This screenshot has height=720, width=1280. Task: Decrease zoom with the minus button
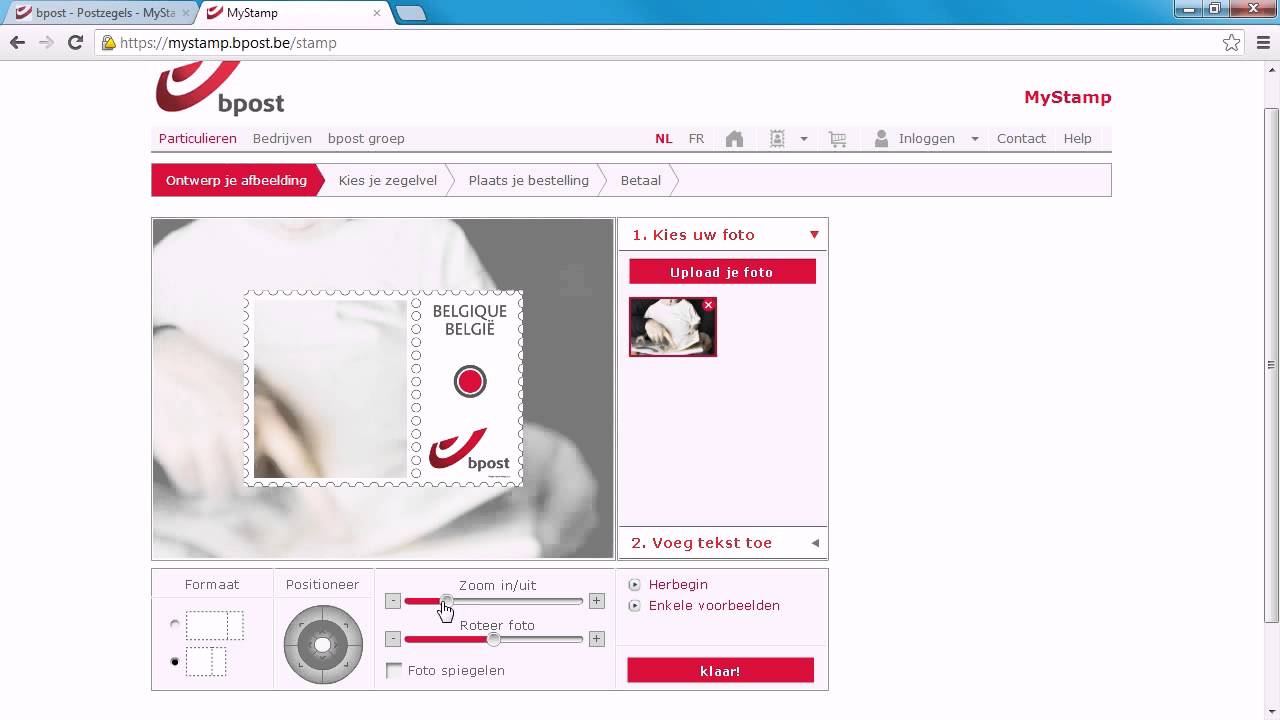(x=393, y=601)
